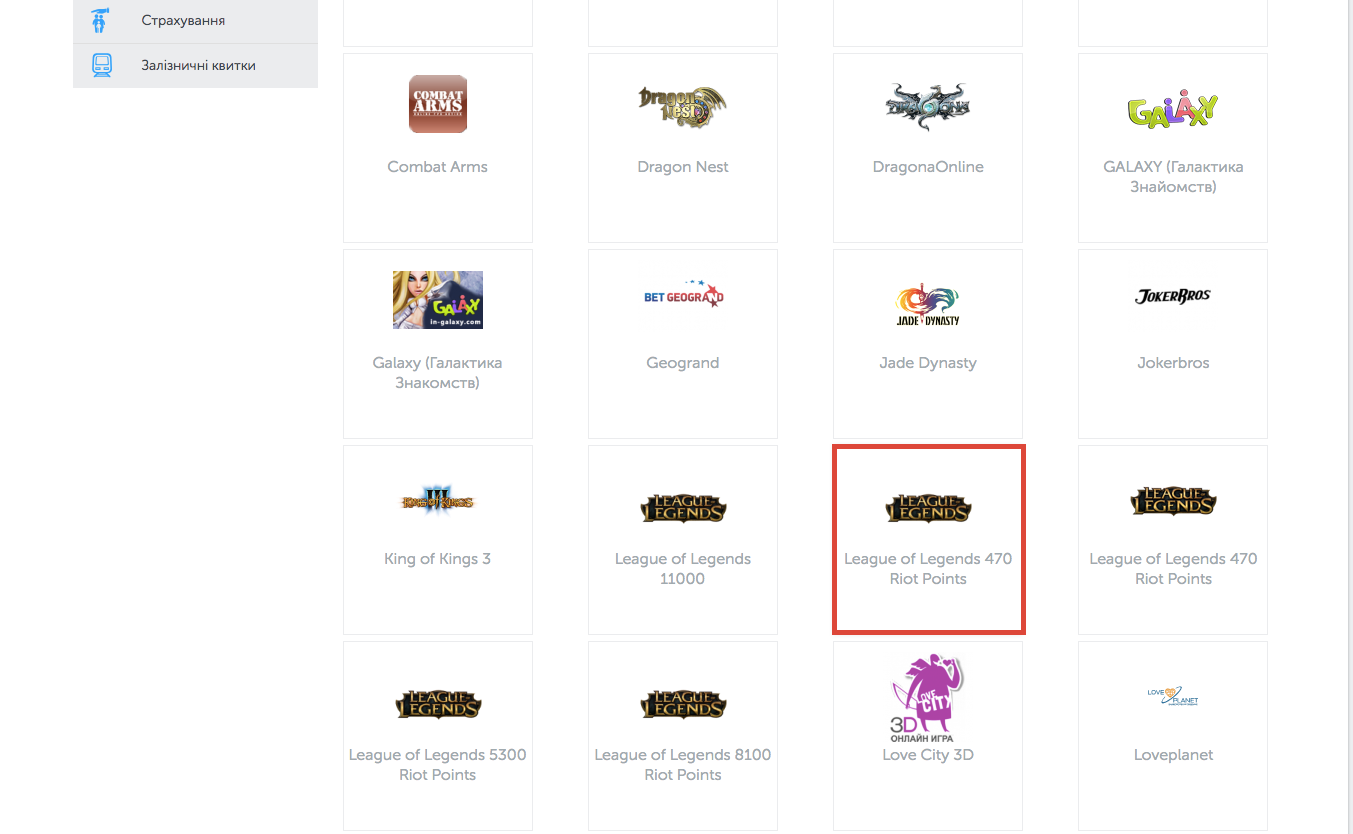Image resolution: width=1353 pixels, height=834 pixels.
Task: Open the Страхування sidebar menu item
Action: point(195,21)
